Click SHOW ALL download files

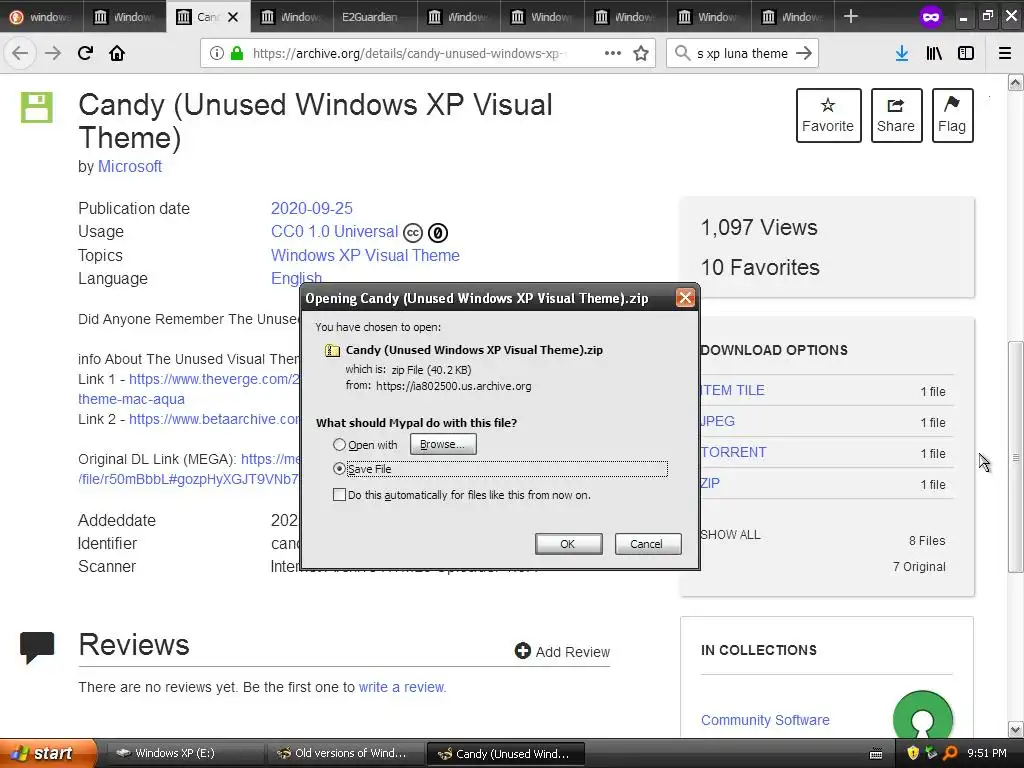[x=730, y=535]
